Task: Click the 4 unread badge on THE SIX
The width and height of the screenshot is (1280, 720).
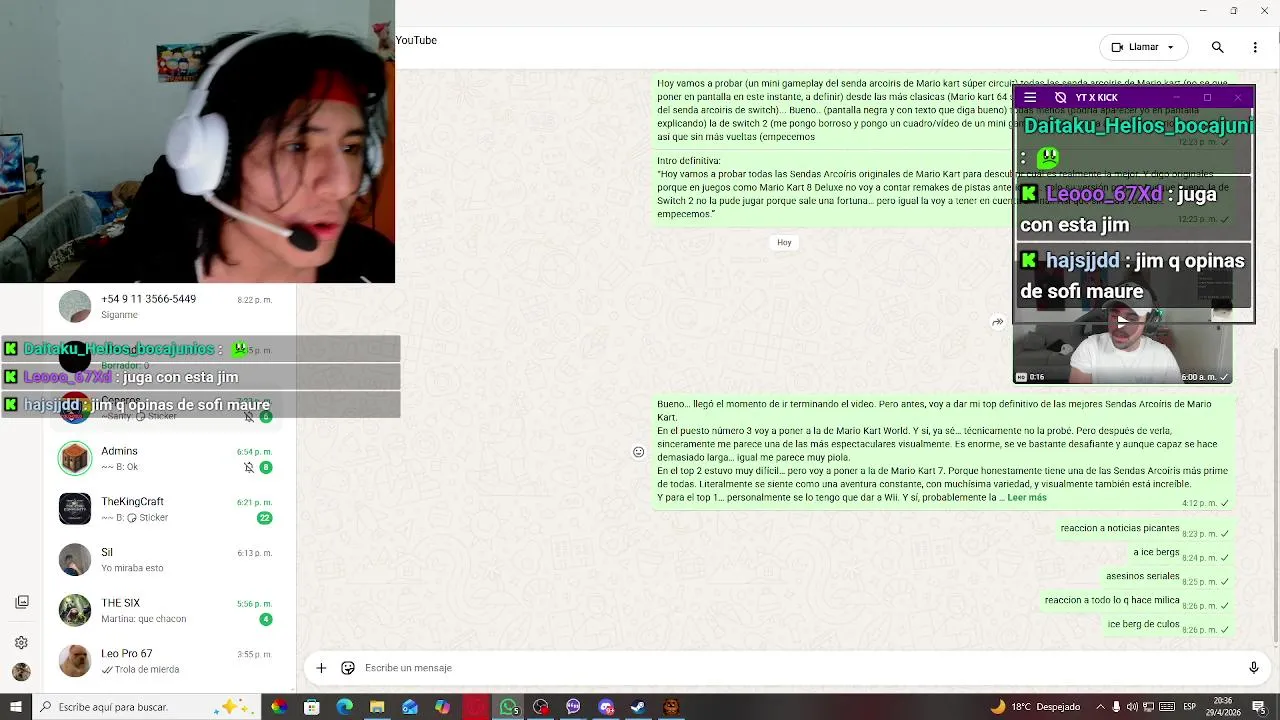Action: (265, 620)
